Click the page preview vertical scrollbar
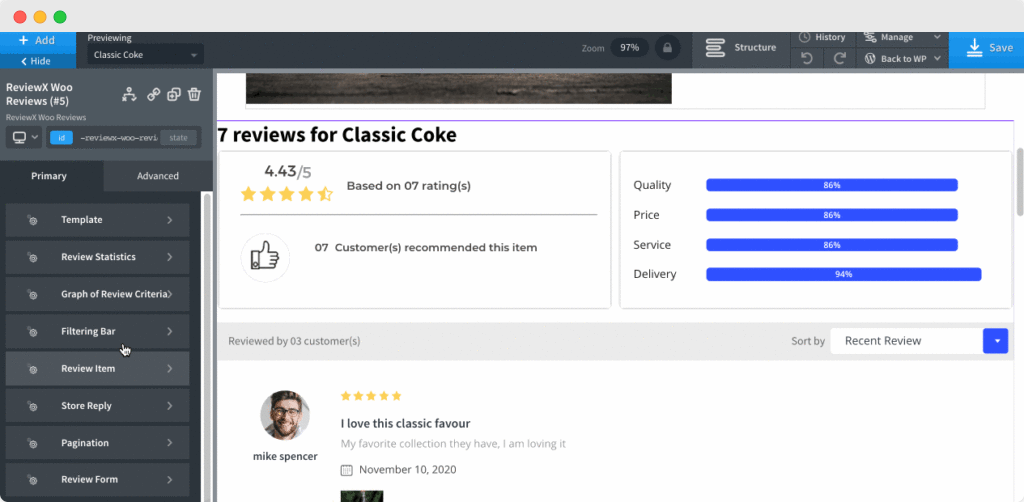This screenshot has height=502, width=1024. coord(1019,181)
